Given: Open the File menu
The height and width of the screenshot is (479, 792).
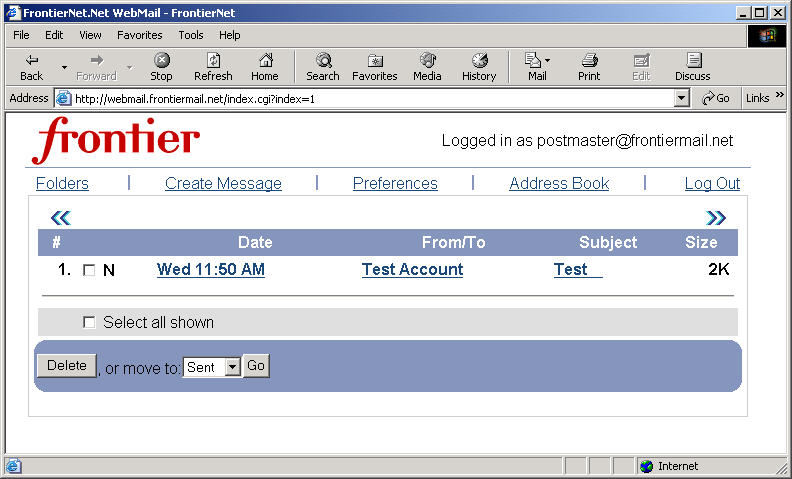Looking at the screenshot, I should (21, 35).
